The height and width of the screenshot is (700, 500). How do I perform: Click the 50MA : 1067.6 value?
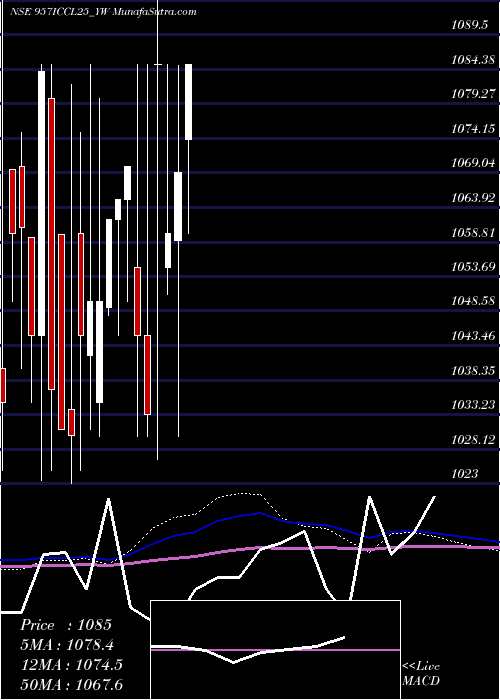(x=71, y=685)
